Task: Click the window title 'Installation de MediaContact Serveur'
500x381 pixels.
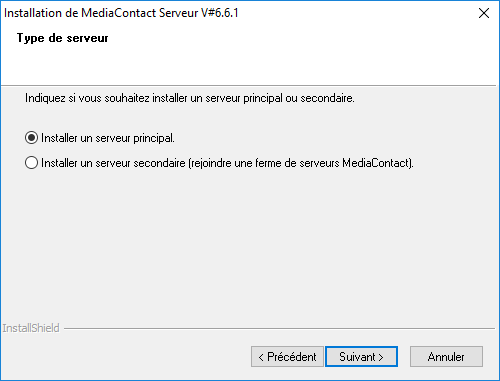Action: [101, 13]
